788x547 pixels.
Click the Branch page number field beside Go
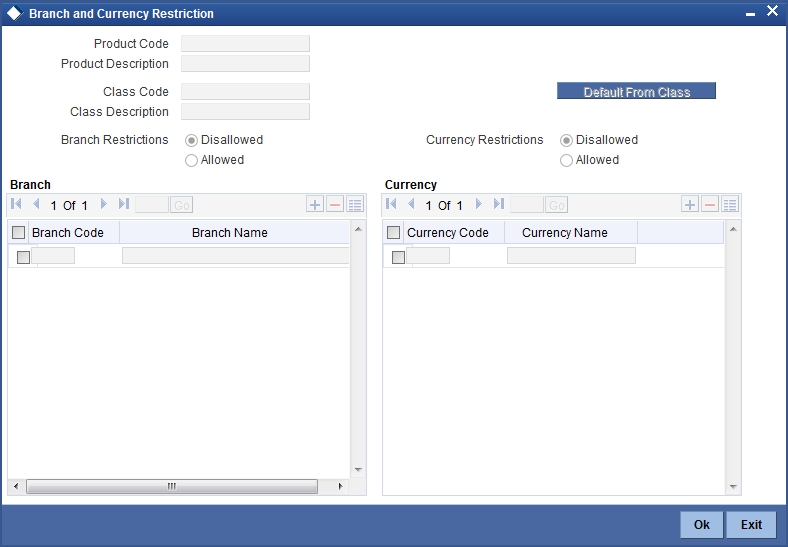coord(152,205)
